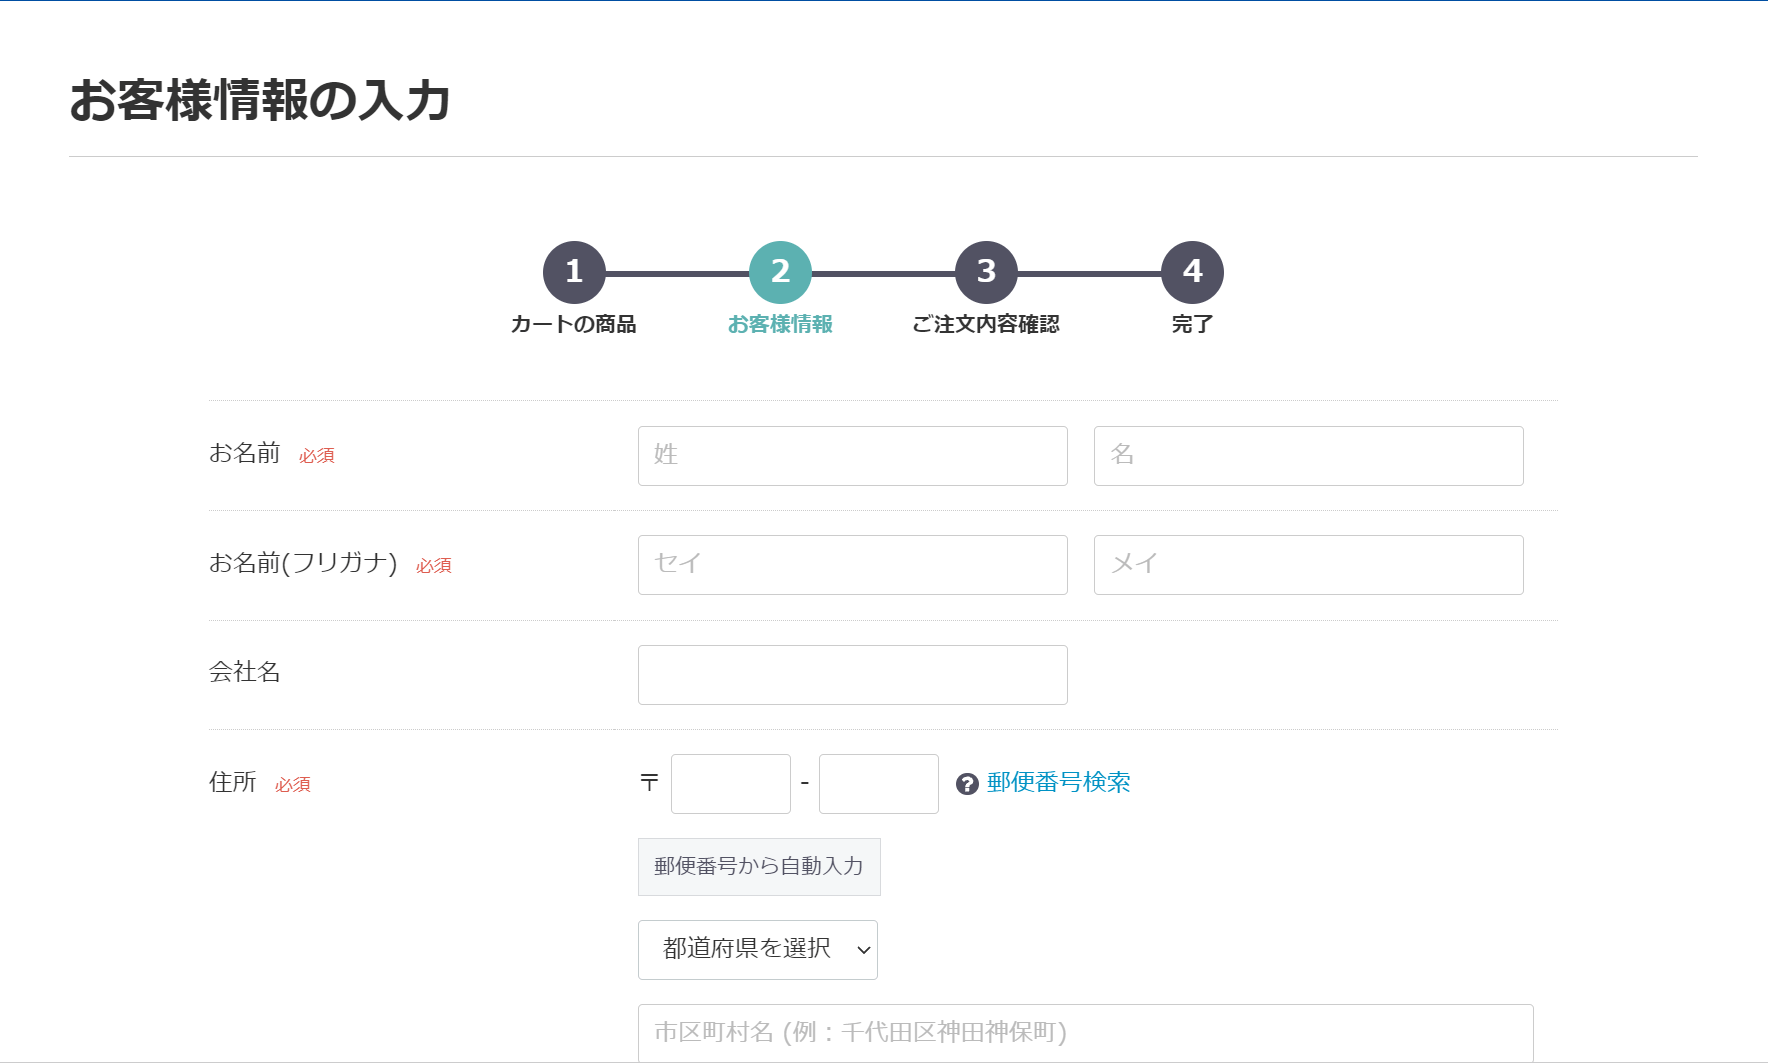Click the question mark help icon
This screenshot has height=1064, width=1768.
966,784
